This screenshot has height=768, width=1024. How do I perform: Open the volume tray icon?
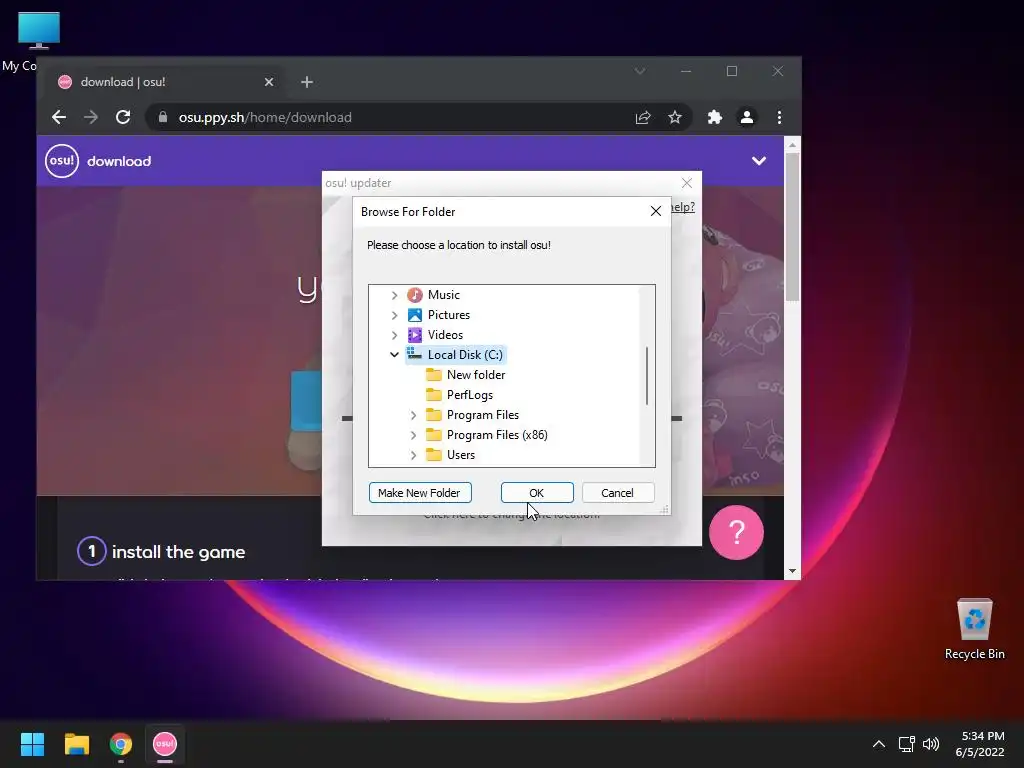pyautogui.click(x=931, y=744)
